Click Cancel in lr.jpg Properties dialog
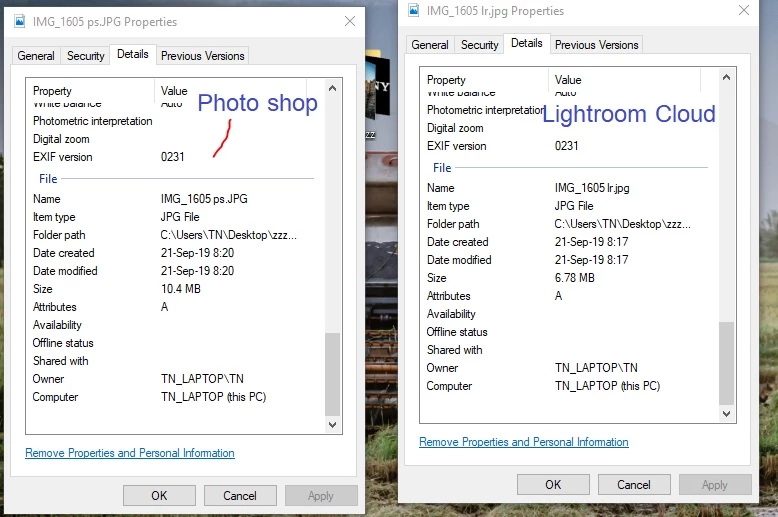778x517 pixels. coord(634,485)
